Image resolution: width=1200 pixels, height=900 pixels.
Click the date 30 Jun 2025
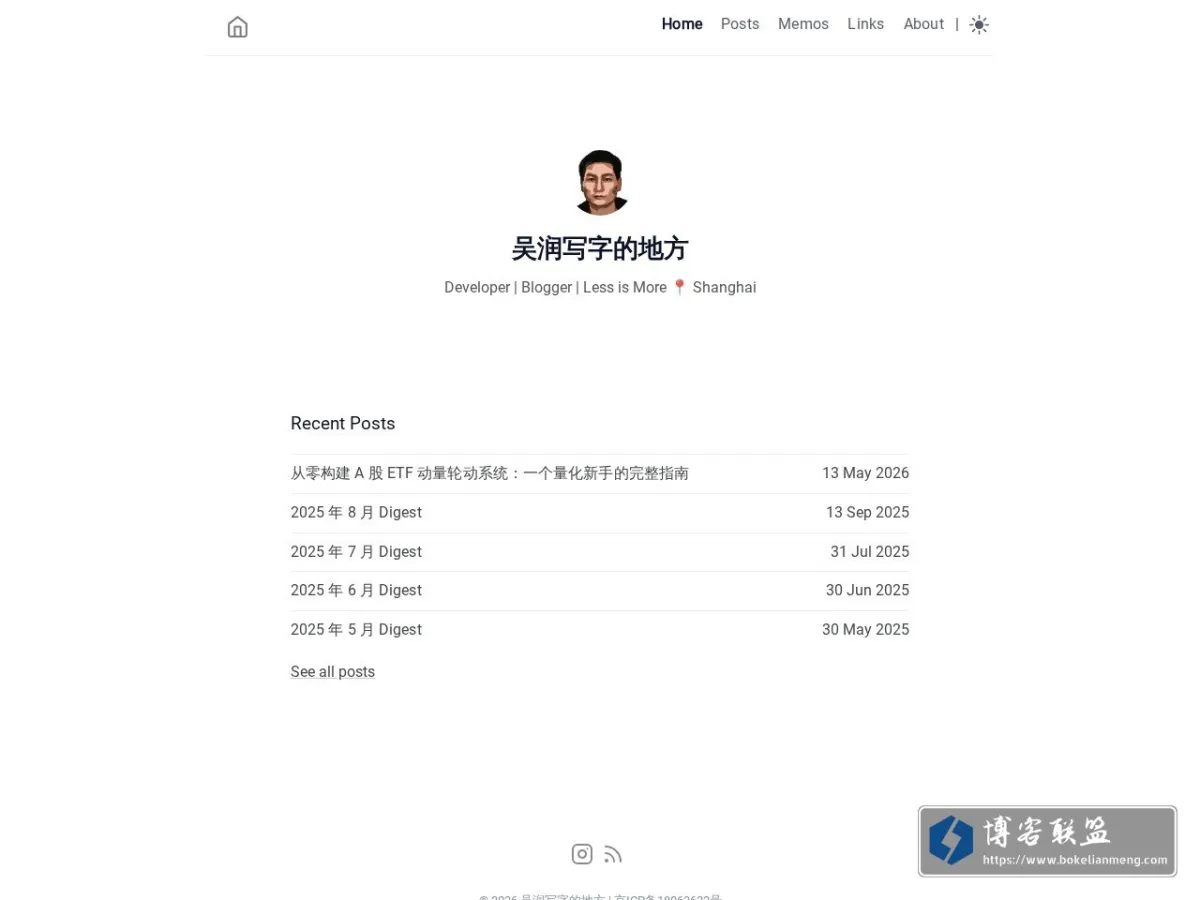coord(867,590)
